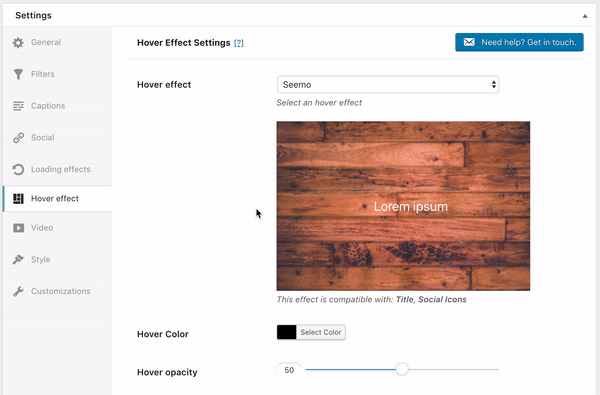Click the Hover effect grid icon
The height and width of the screenshot is (395, 600).
click(x=18, y=199)
